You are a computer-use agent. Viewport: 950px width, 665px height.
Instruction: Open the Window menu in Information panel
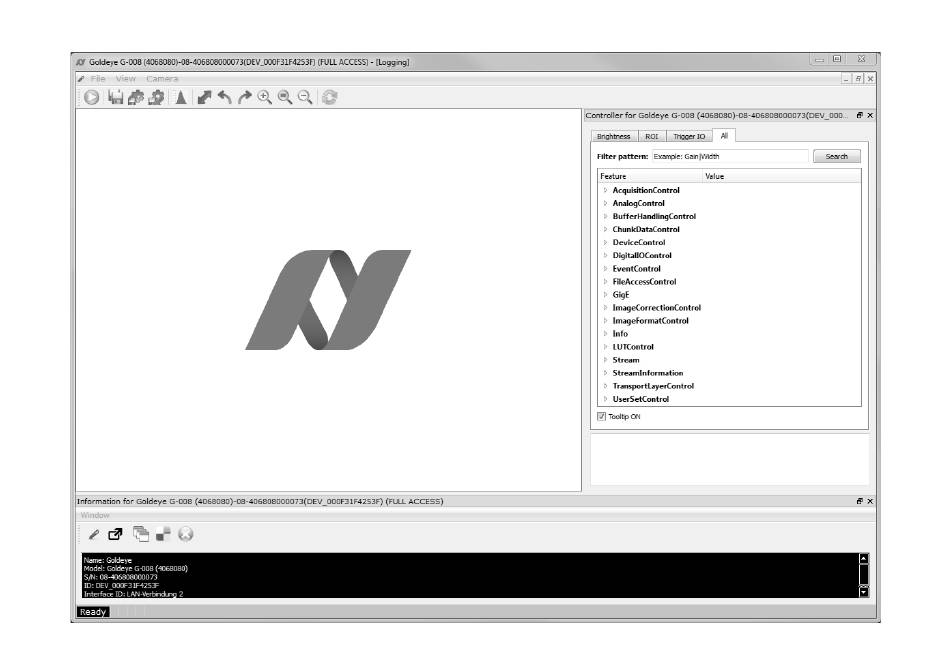click(95, 515)
